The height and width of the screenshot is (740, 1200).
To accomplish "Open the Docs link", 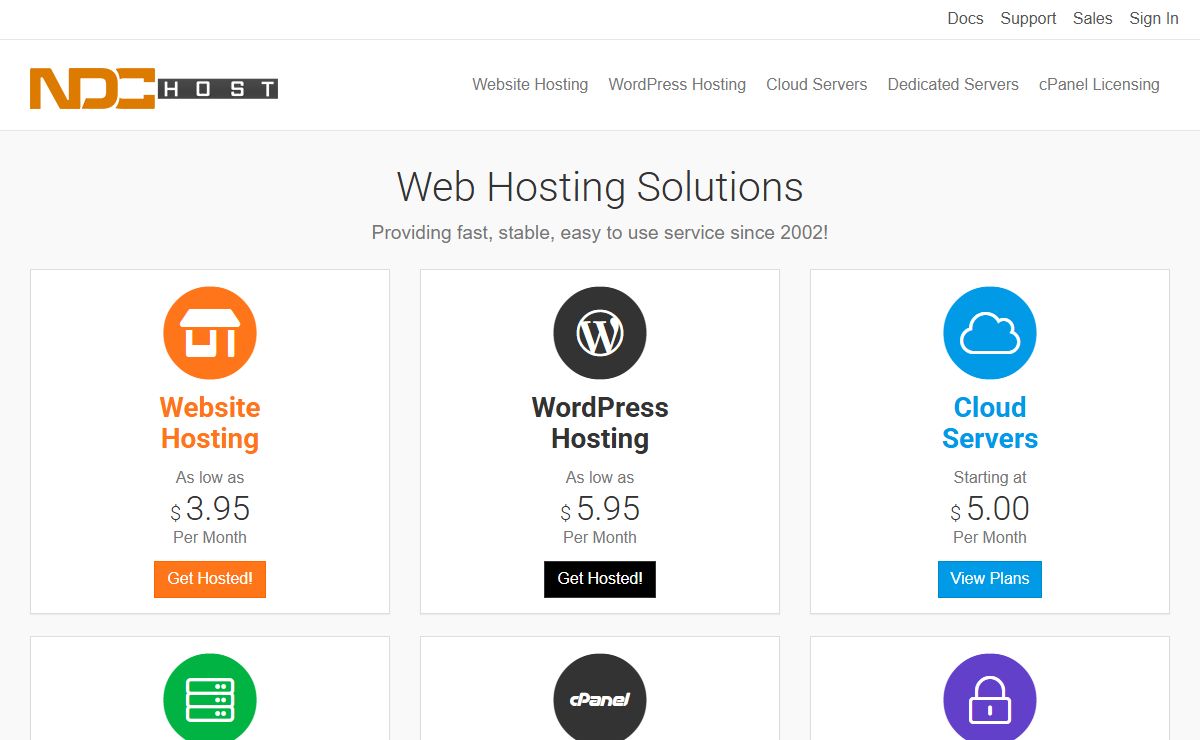I will tap(965, 18).
